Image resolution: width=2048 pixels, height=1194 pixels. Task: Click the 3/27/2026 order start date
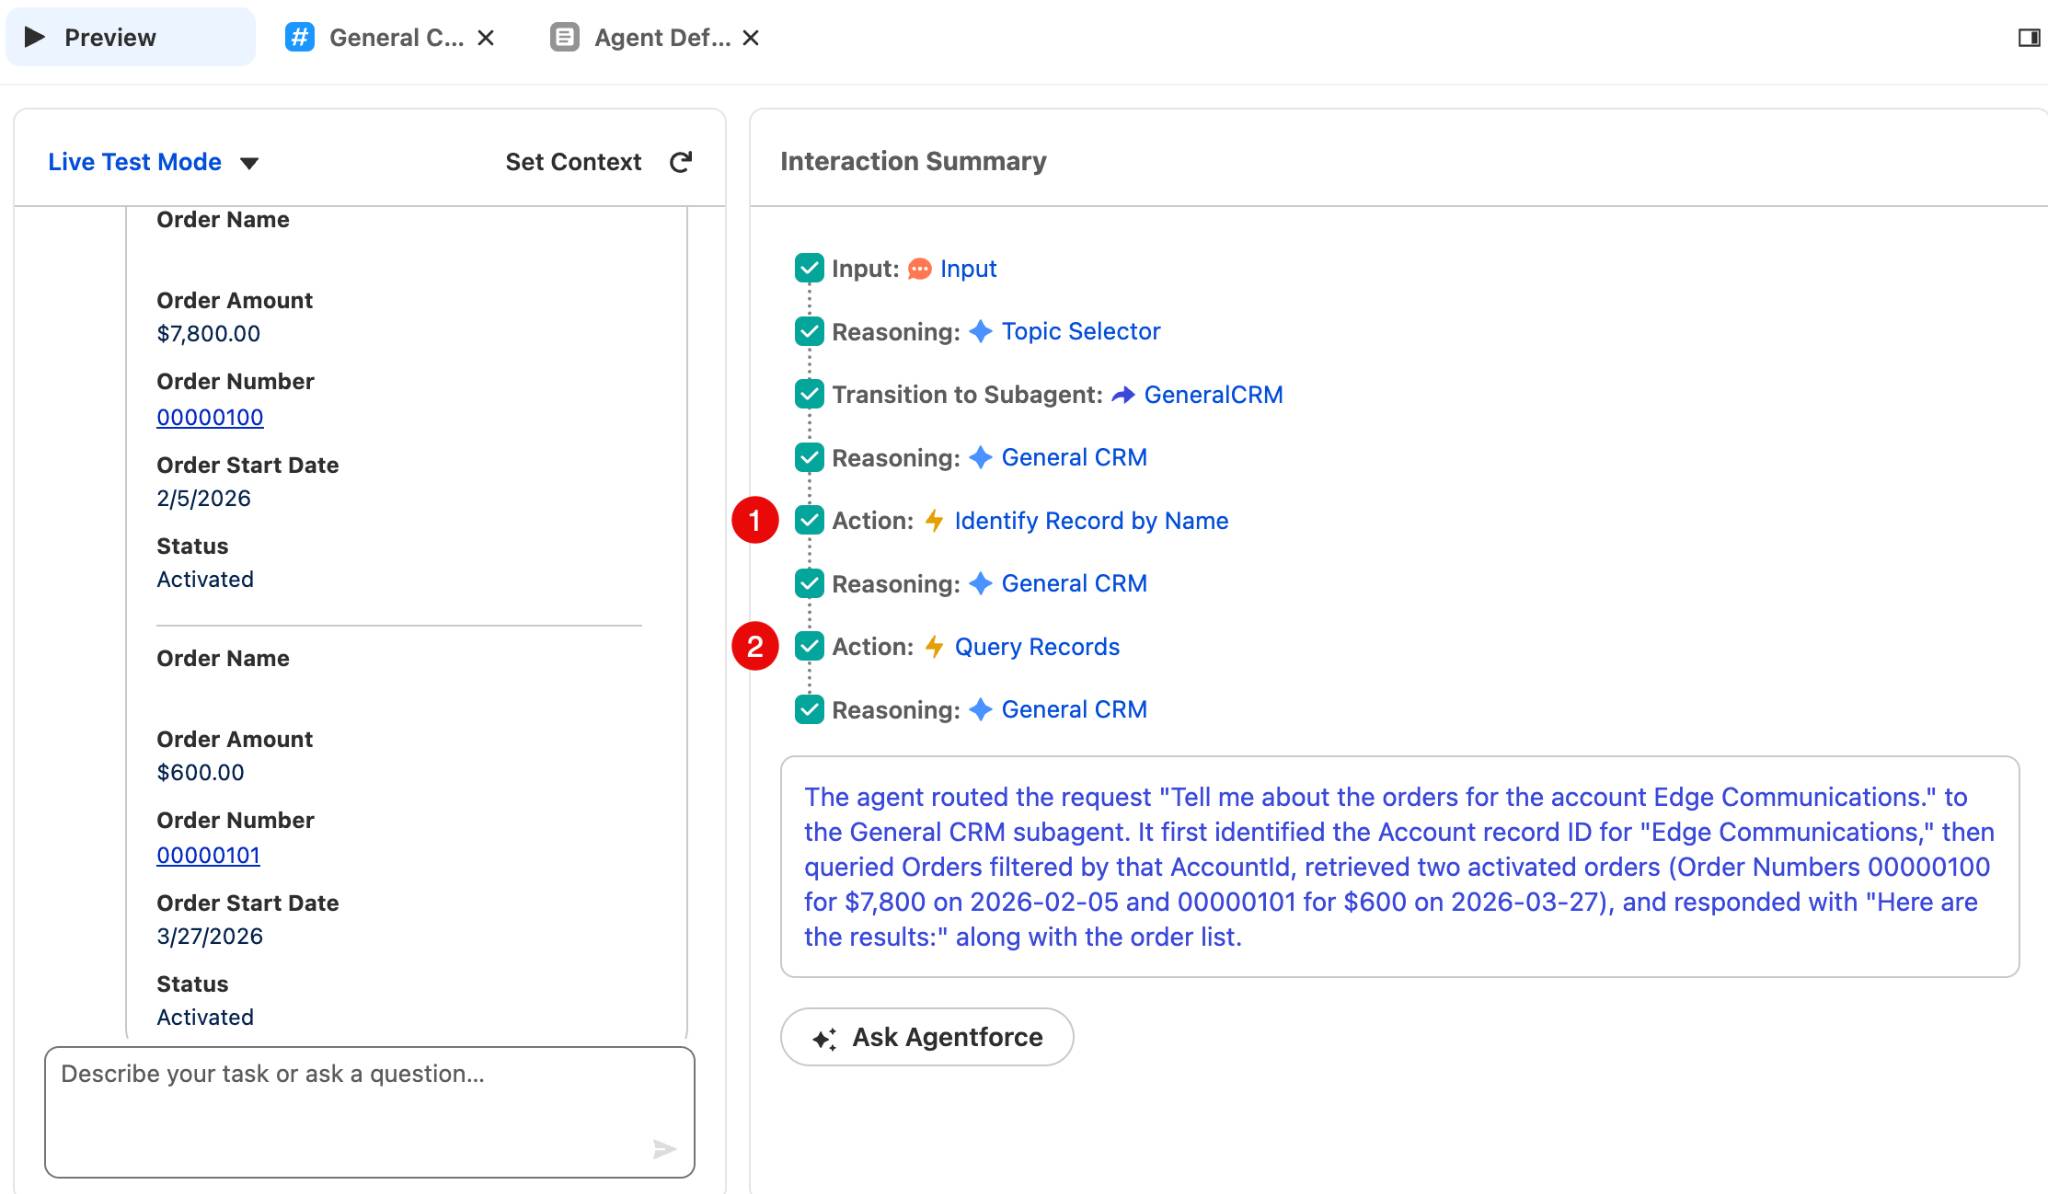coord(210,936)
